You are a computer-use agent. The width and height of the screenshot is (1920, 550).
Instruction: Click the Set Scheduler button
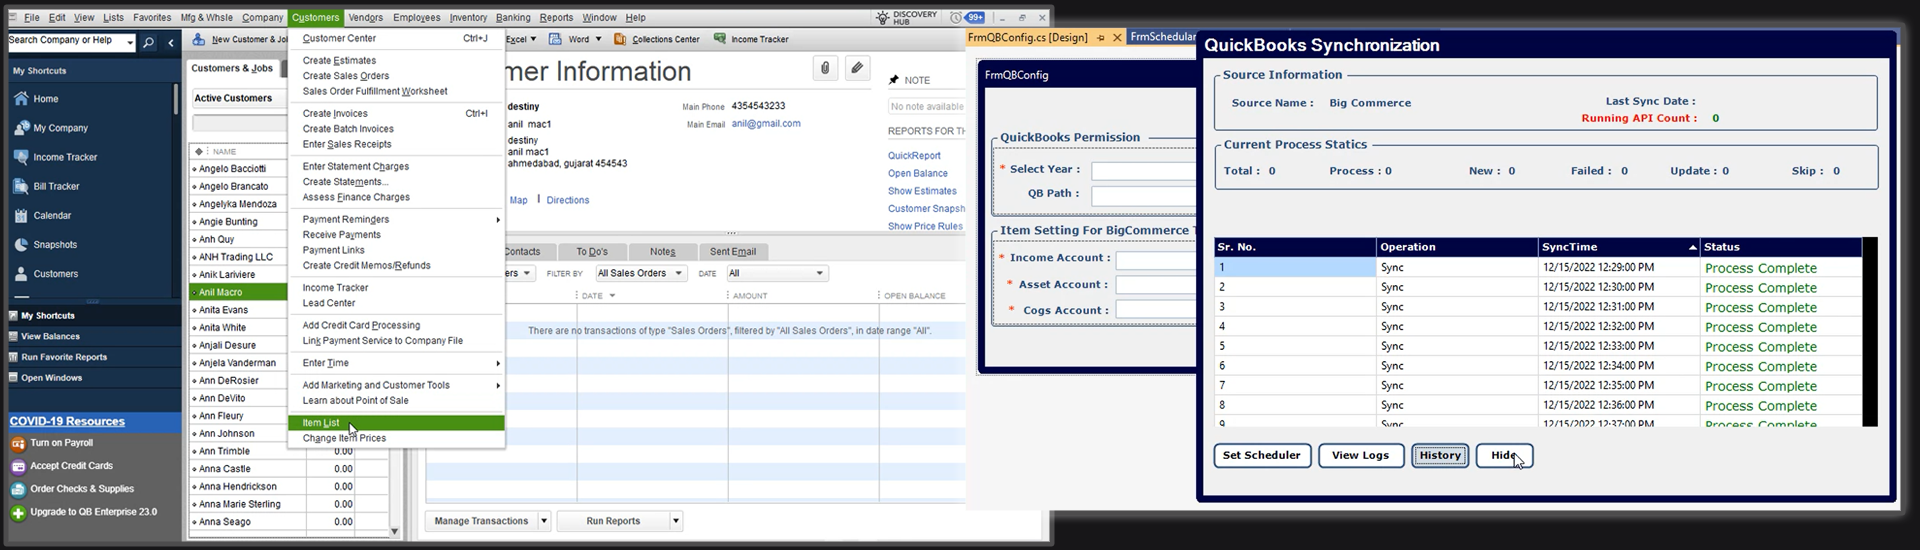point(1262,456)
